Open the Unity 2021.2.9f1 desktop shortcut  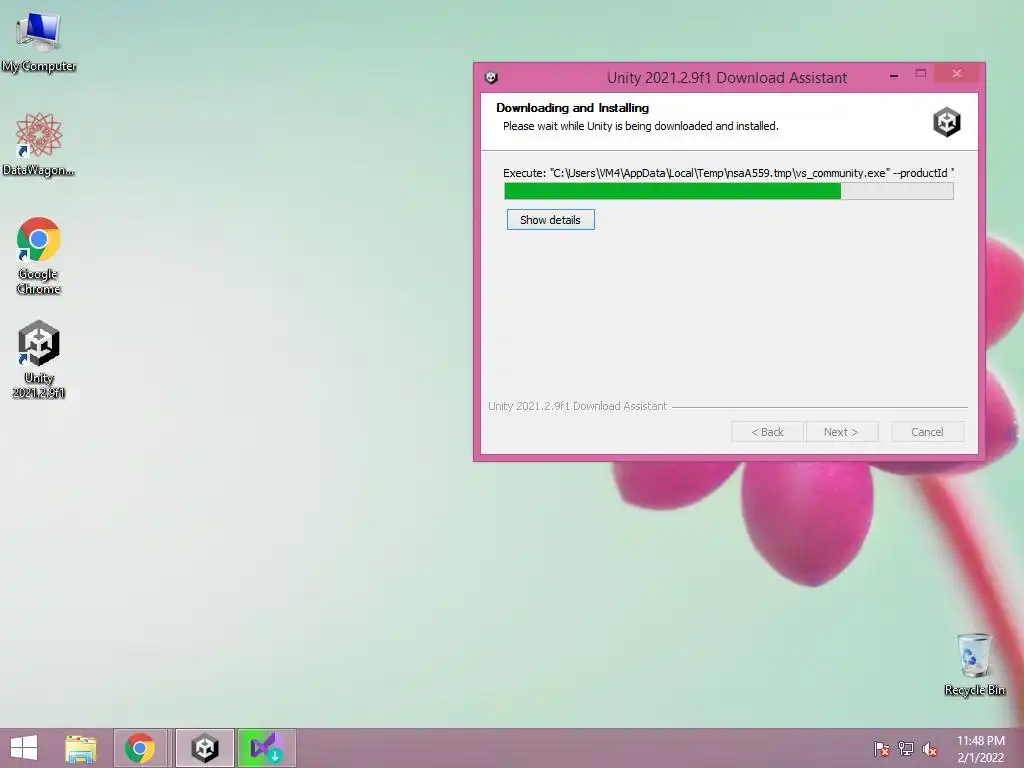click(39, 359)
